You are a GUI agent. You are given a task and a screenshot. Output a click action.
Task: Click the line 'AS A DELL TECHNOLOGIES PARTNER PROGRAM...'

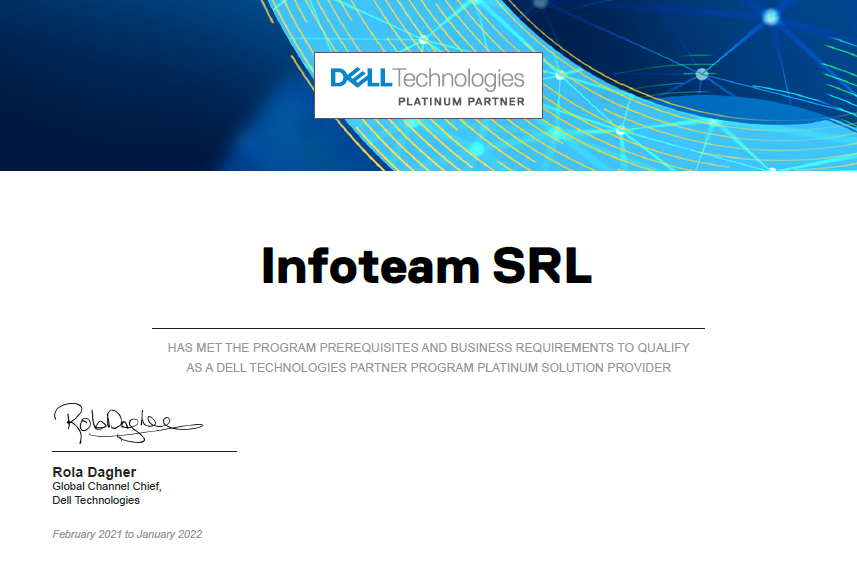tap(428, 368)
